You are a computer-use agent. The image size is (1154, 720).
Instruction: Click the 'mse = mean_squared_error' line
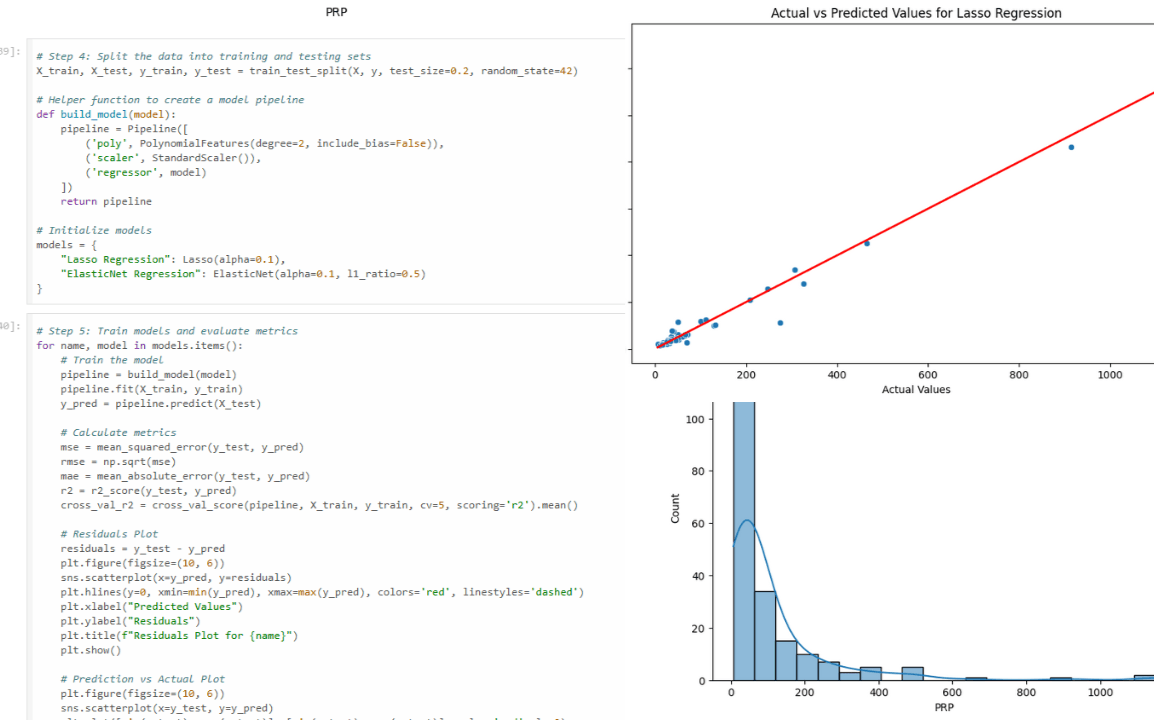tap(182, 447)
